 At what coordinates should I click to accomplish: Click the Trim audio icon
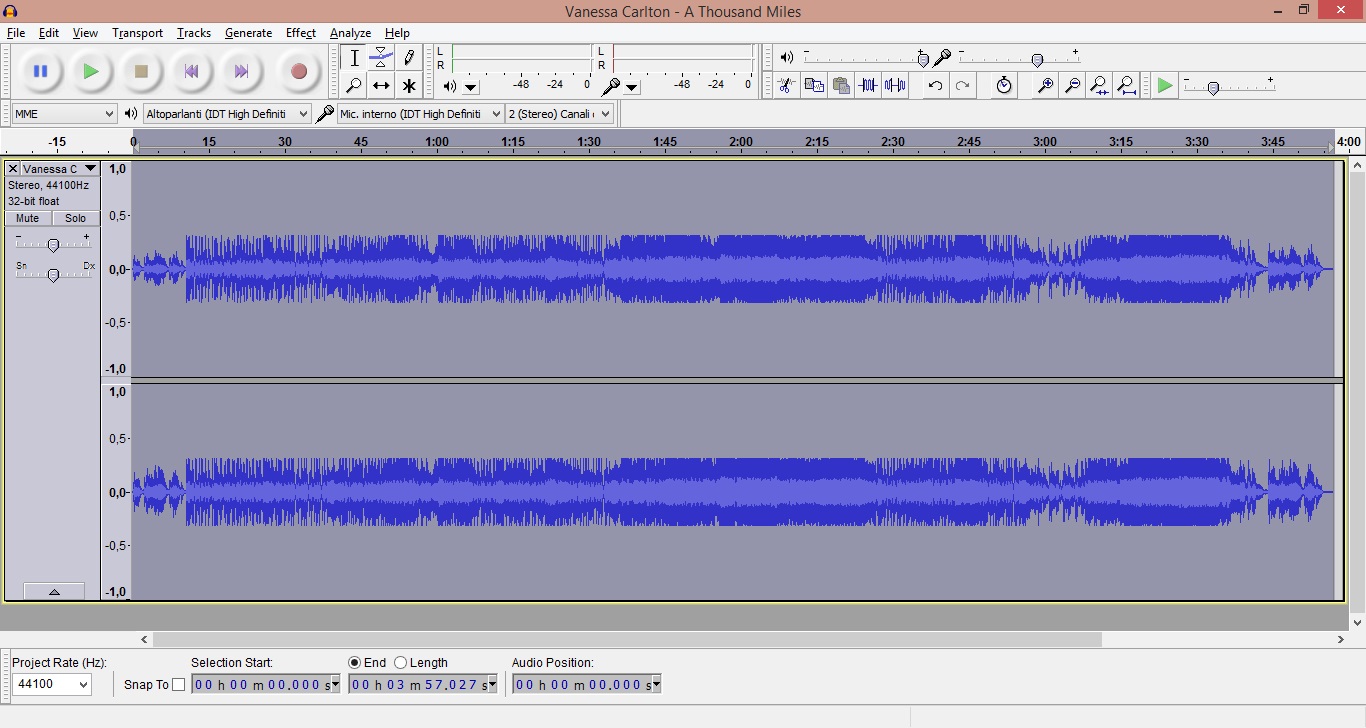click(x=868, y=86)
